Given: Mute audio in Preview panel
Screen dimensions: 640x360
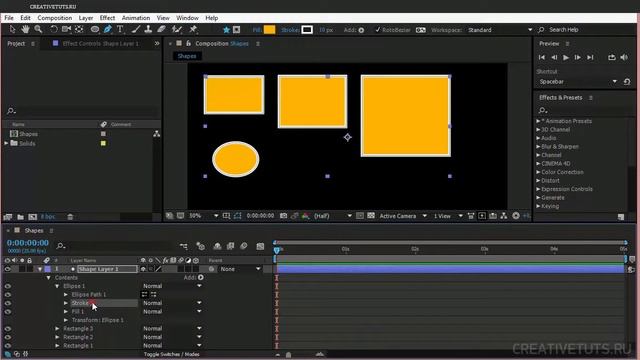Looking at the screenshot, I should point(624,58).
